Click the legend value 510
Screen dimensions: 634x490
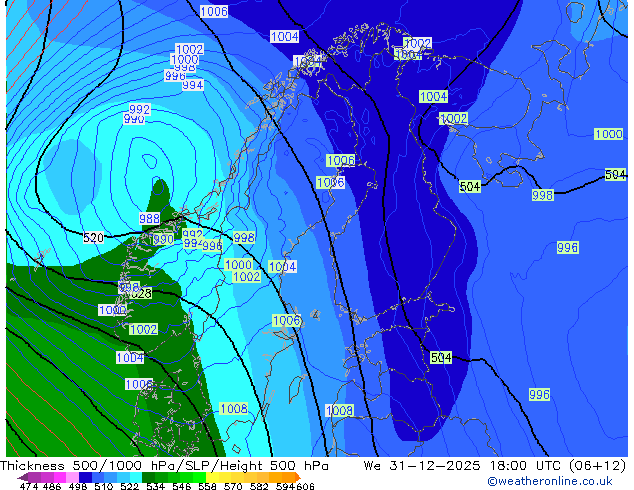pos(104,486)
